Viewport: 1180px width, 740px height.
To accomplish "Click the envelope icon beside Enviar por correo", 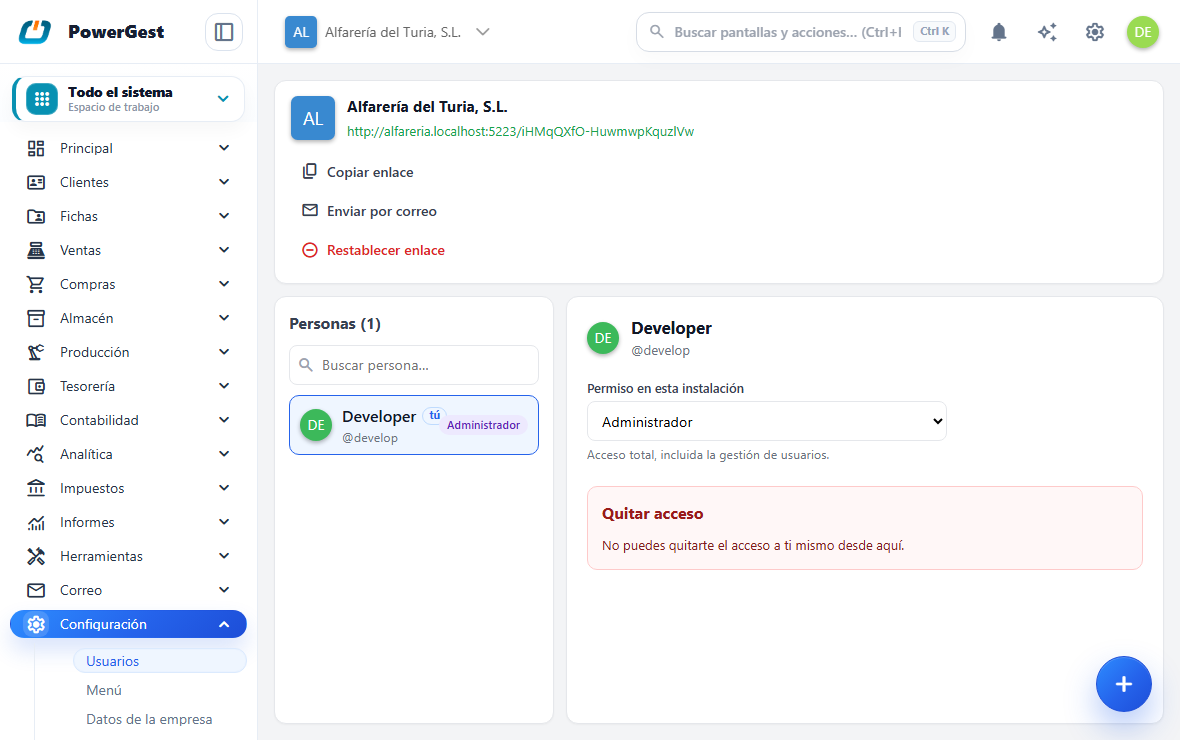I will click(x=309, y=211).
